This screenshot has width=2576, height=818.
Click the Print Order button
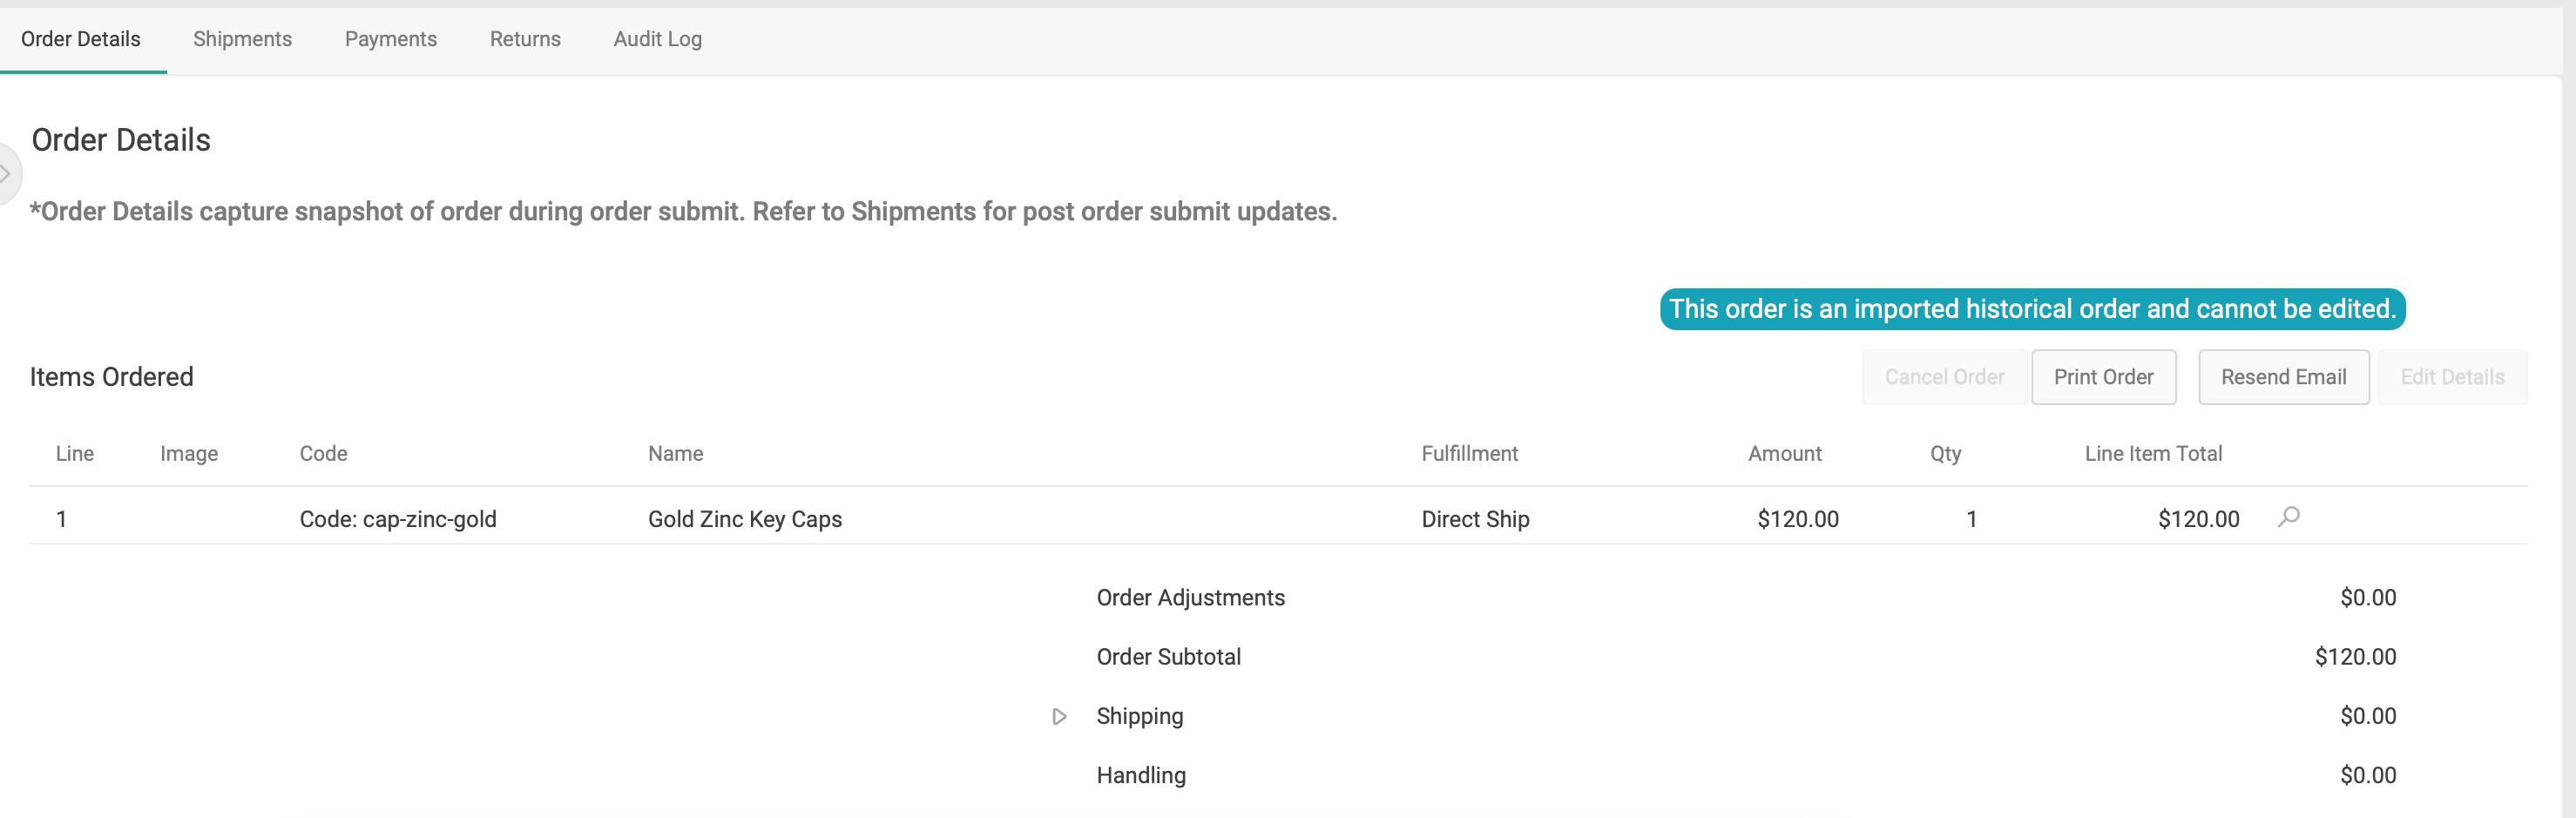2103,377
